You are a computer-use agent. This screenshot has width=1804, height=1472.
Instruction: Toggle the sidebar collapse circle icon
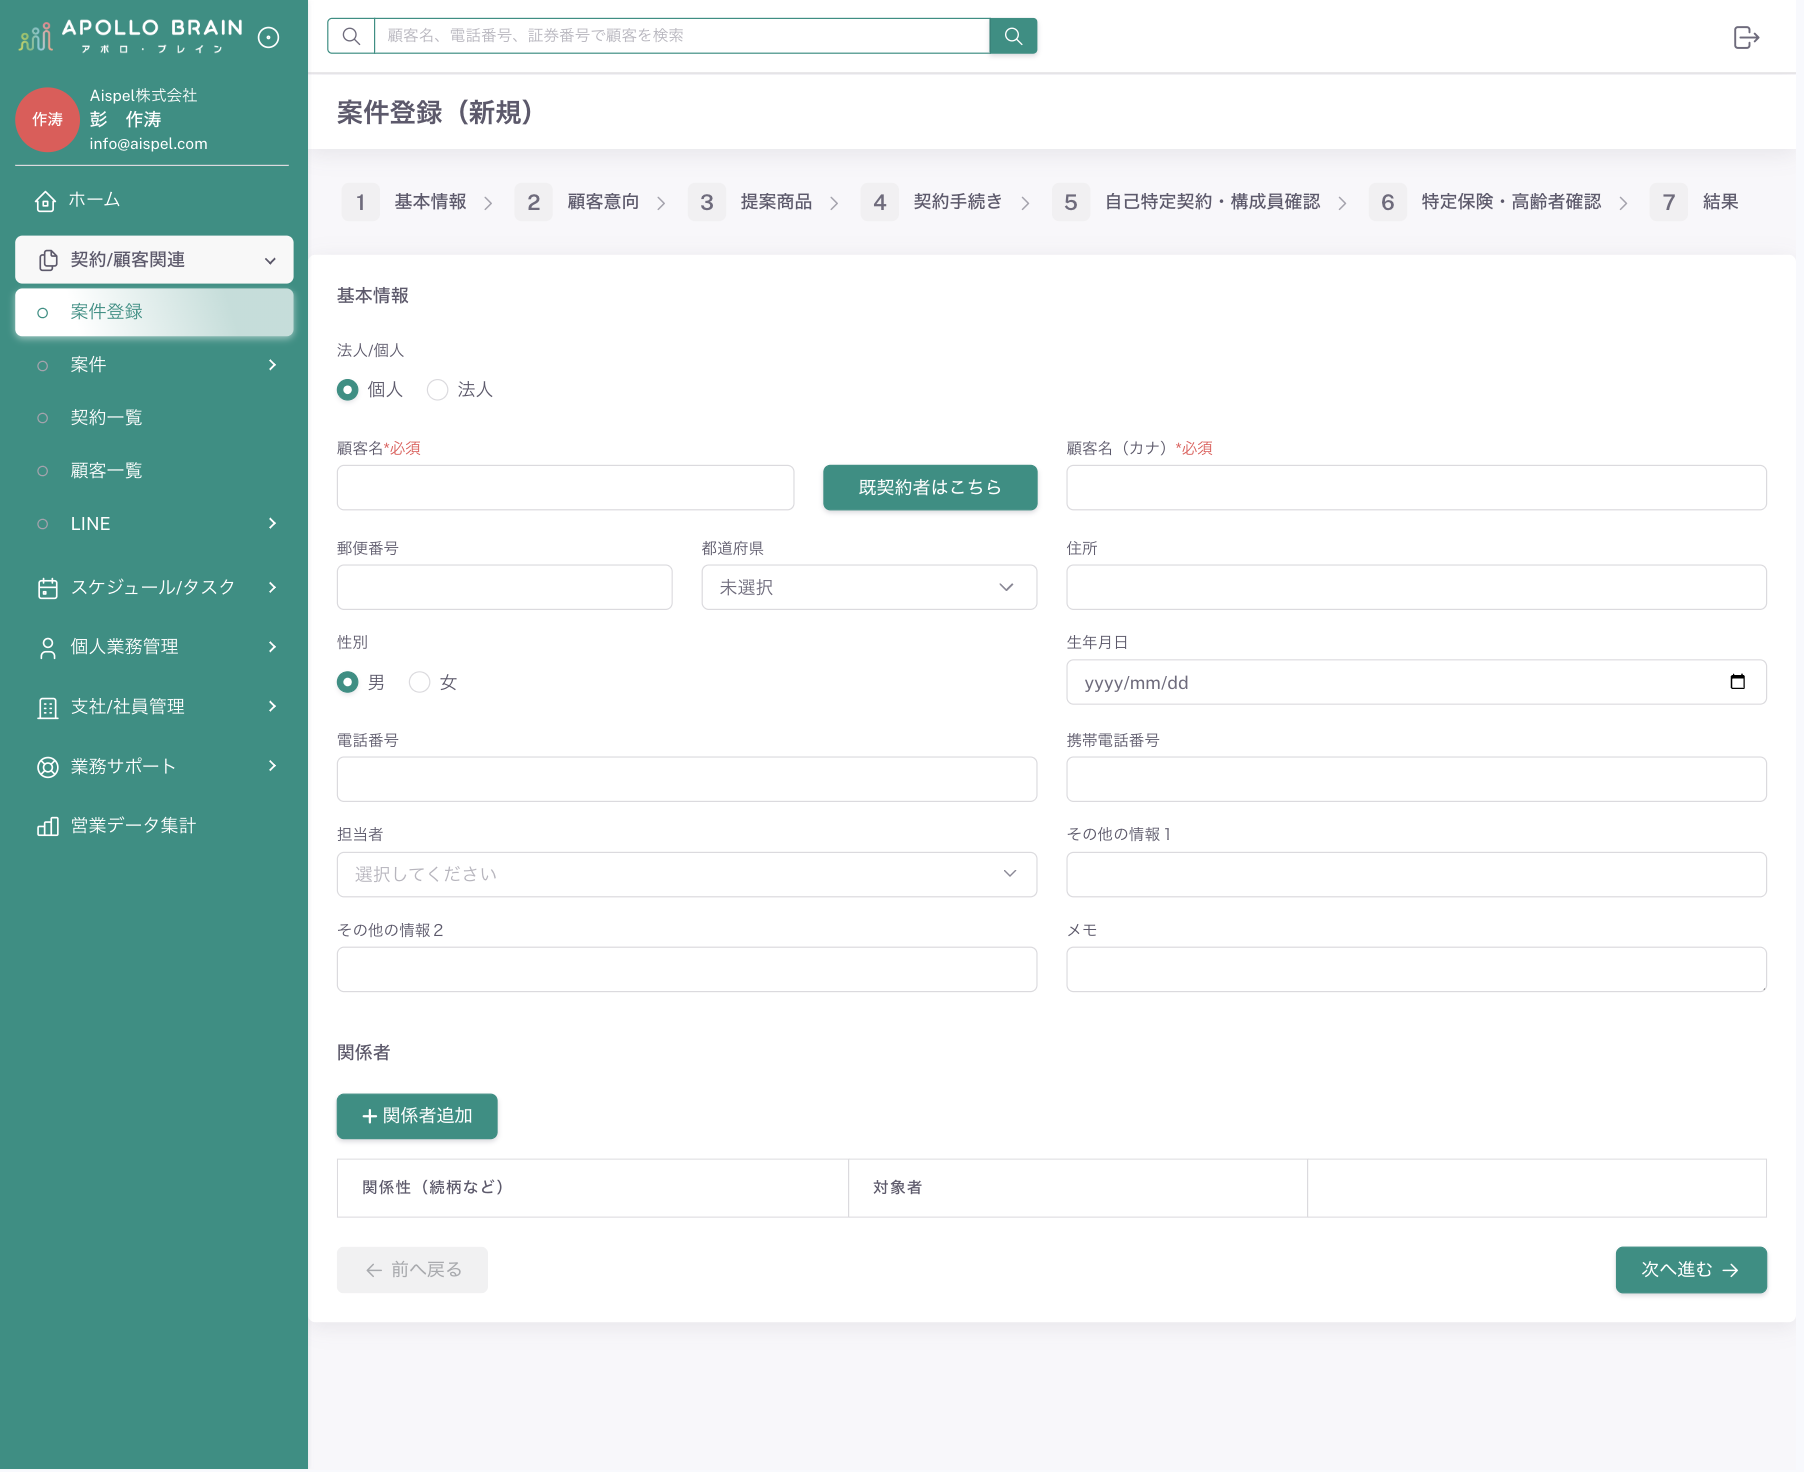pos(268,38)
